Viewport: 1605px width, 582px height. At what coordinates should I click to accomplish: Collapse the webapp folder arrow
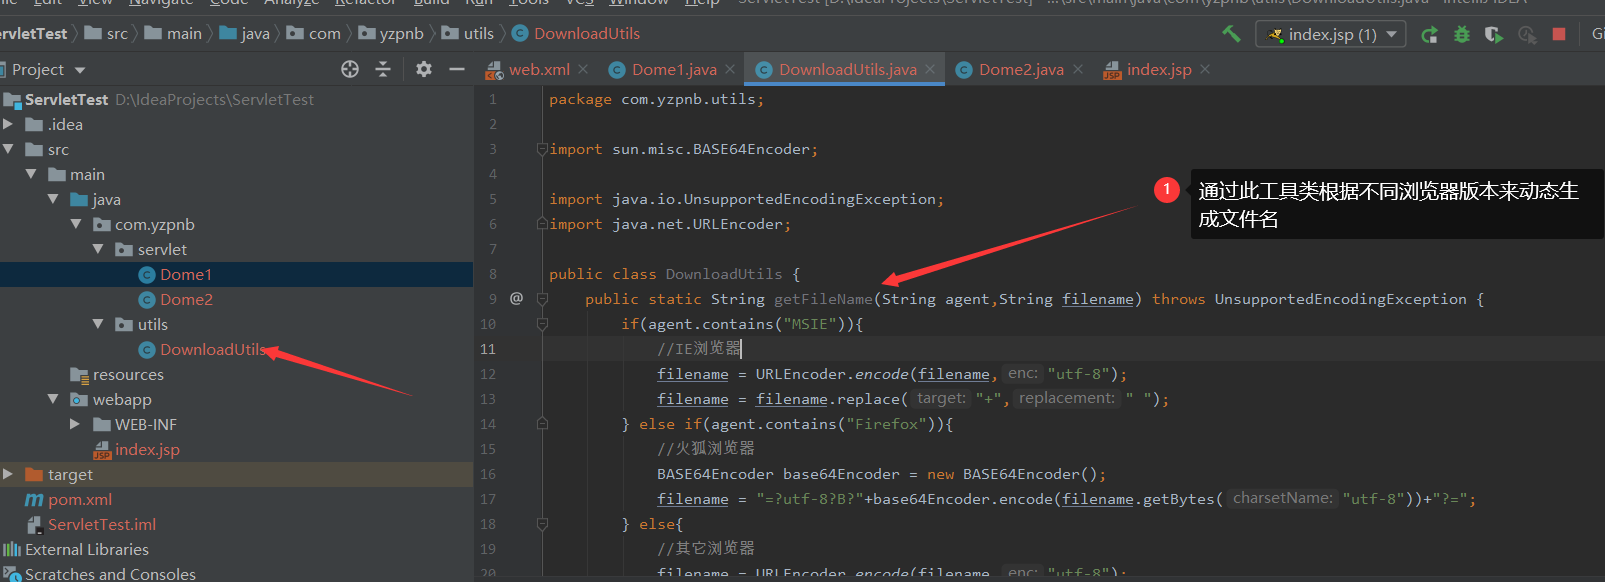tap(53, 399)
